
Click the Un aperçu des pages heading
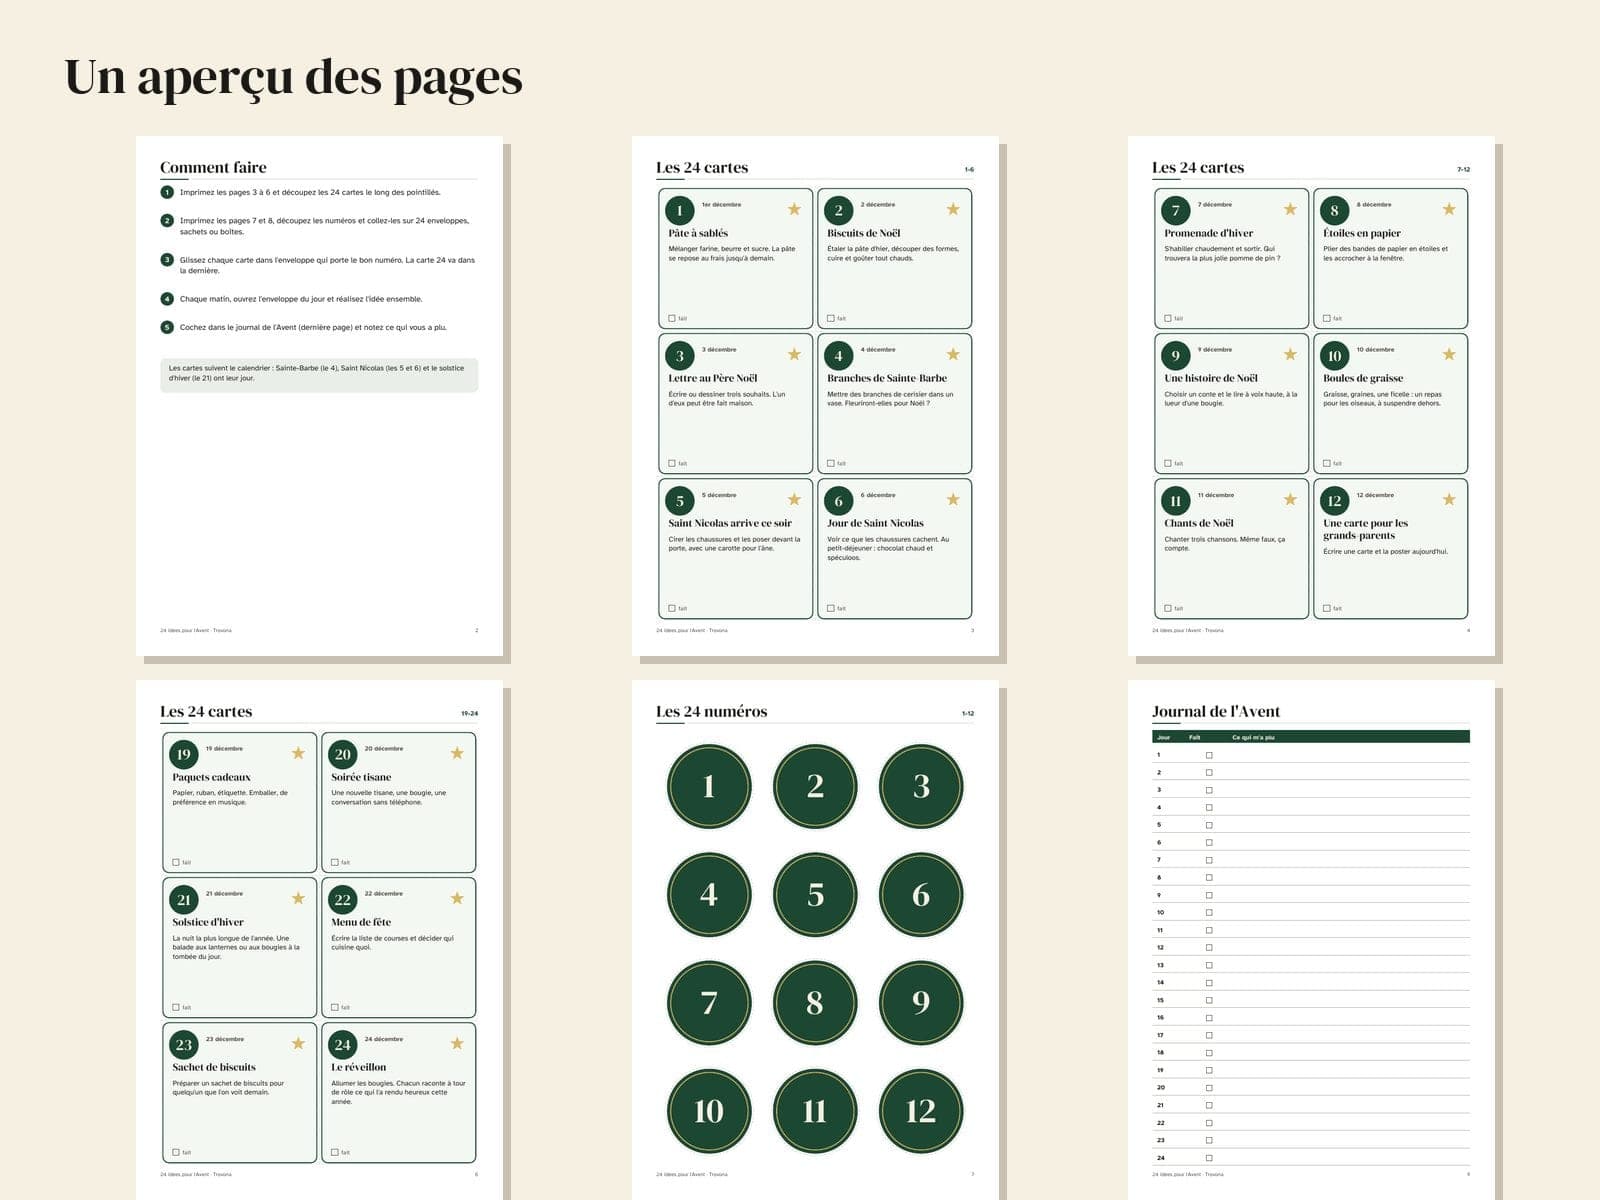click(x=293, y=77)
